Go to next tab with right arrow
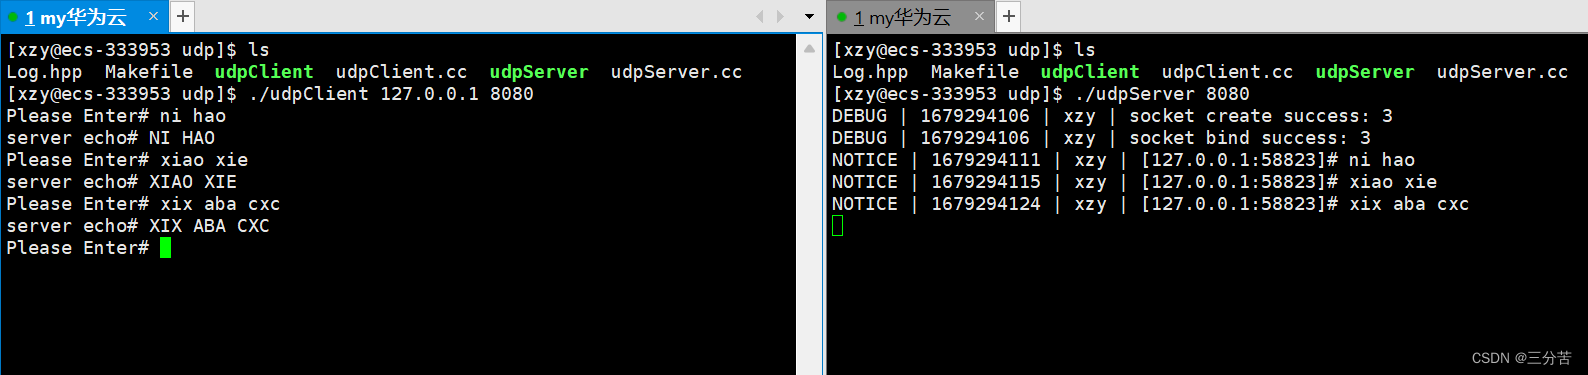 [781, 16]
